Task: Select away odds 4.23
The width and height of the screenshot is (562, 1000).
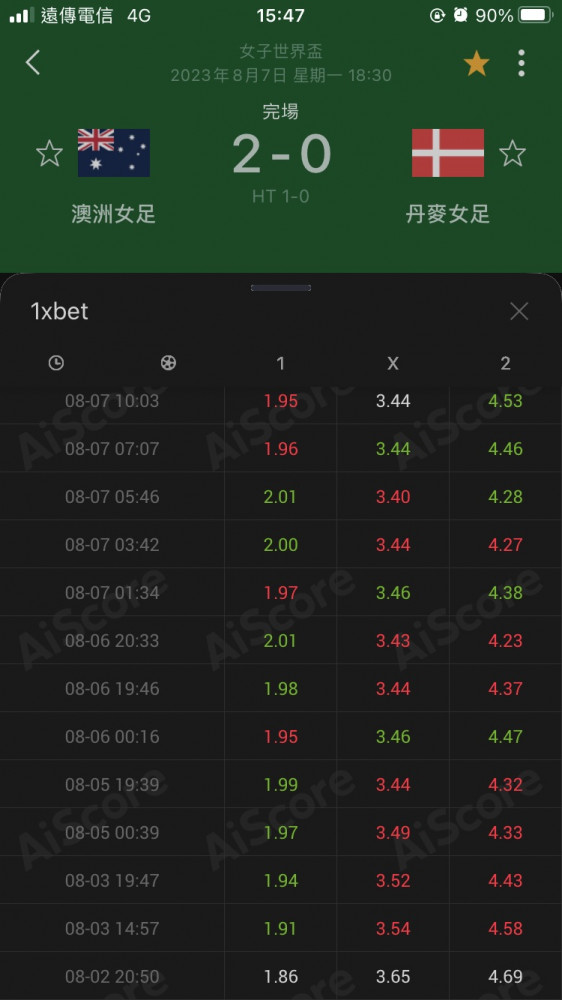Action: pos(505,640)
